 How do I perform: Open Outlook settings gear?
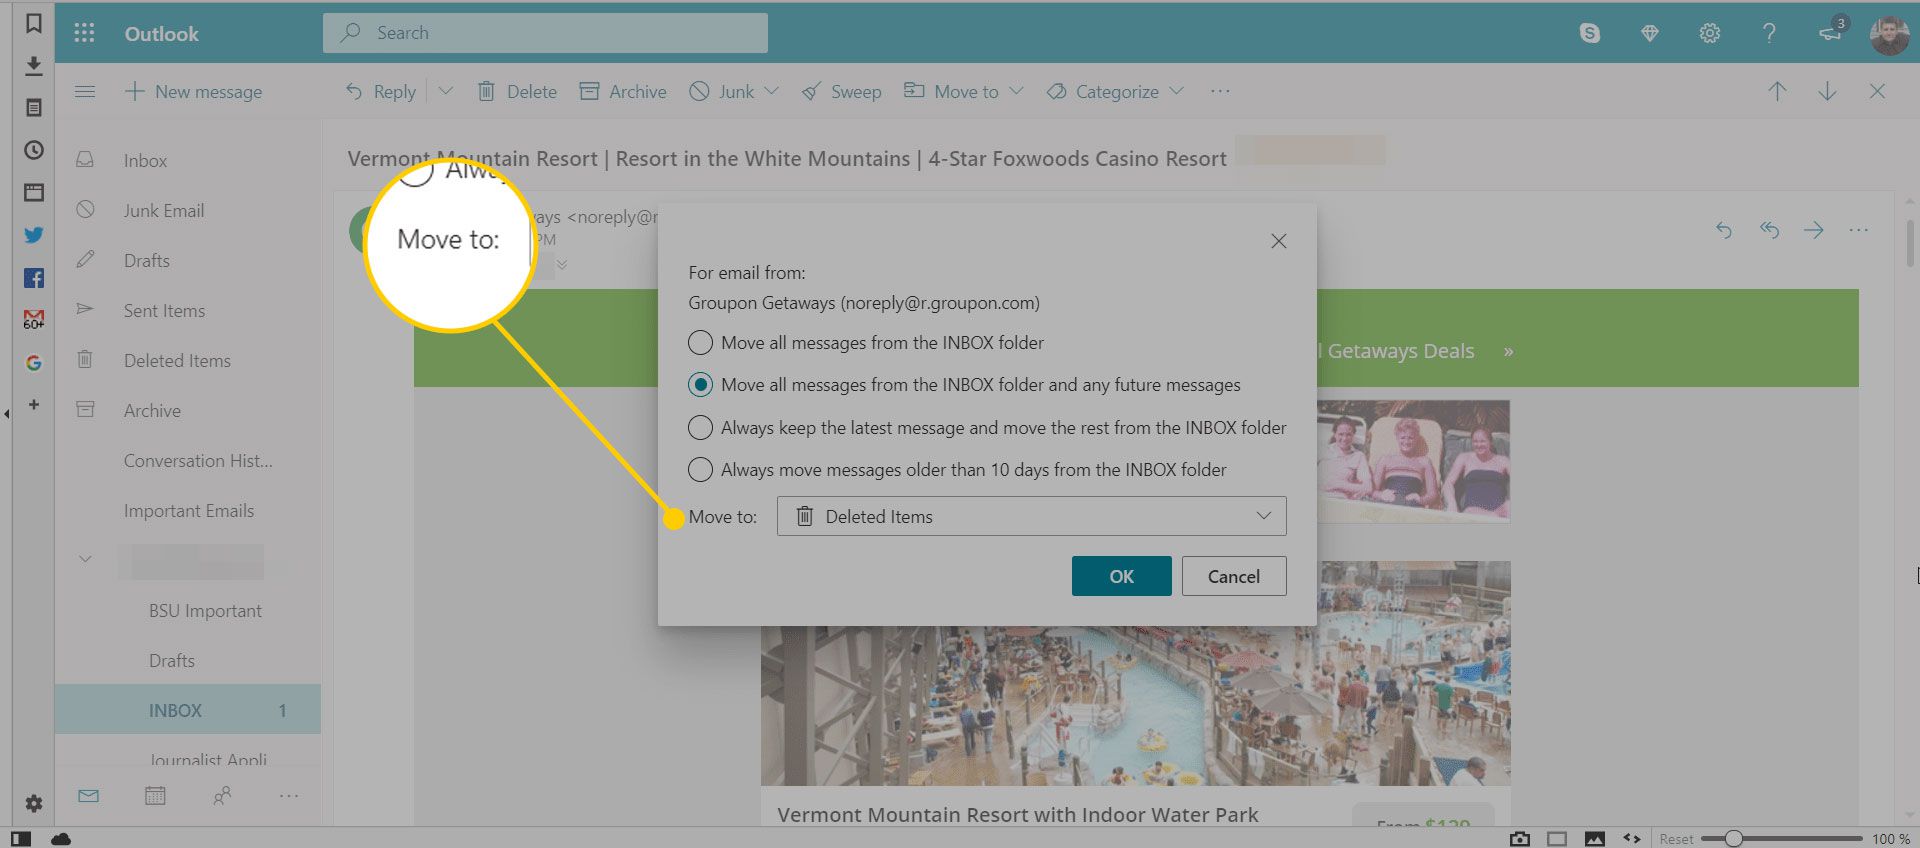click(x=1710, y=33)
